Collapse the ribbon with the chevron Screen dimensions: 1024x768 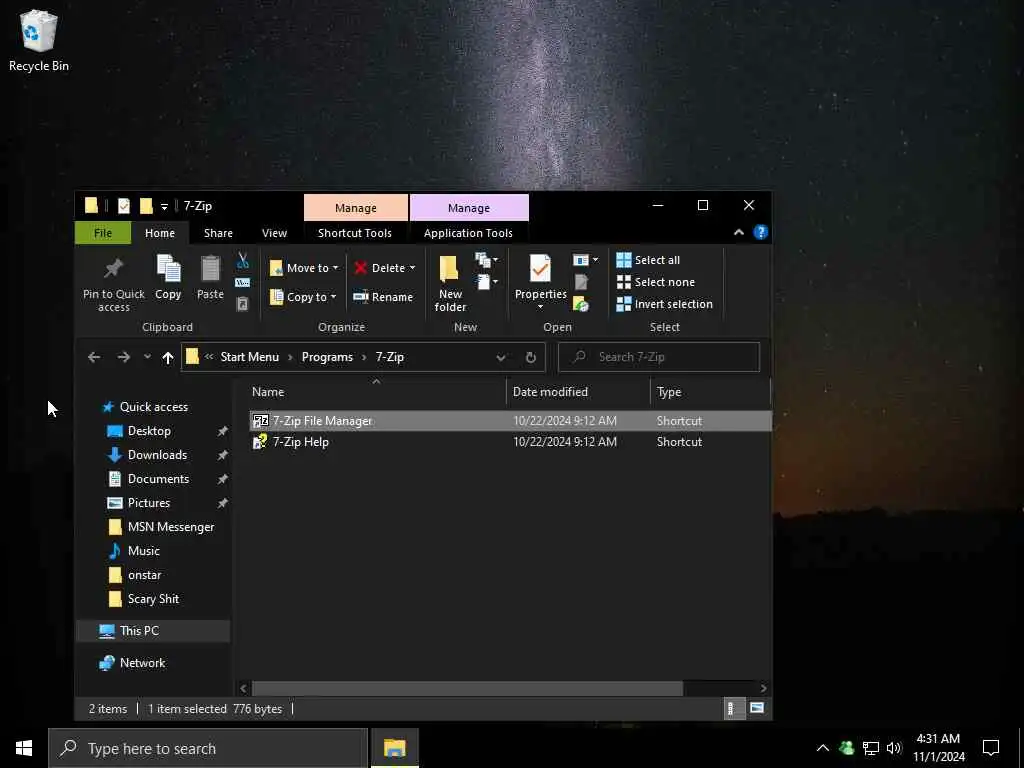[x=739, y=232]
